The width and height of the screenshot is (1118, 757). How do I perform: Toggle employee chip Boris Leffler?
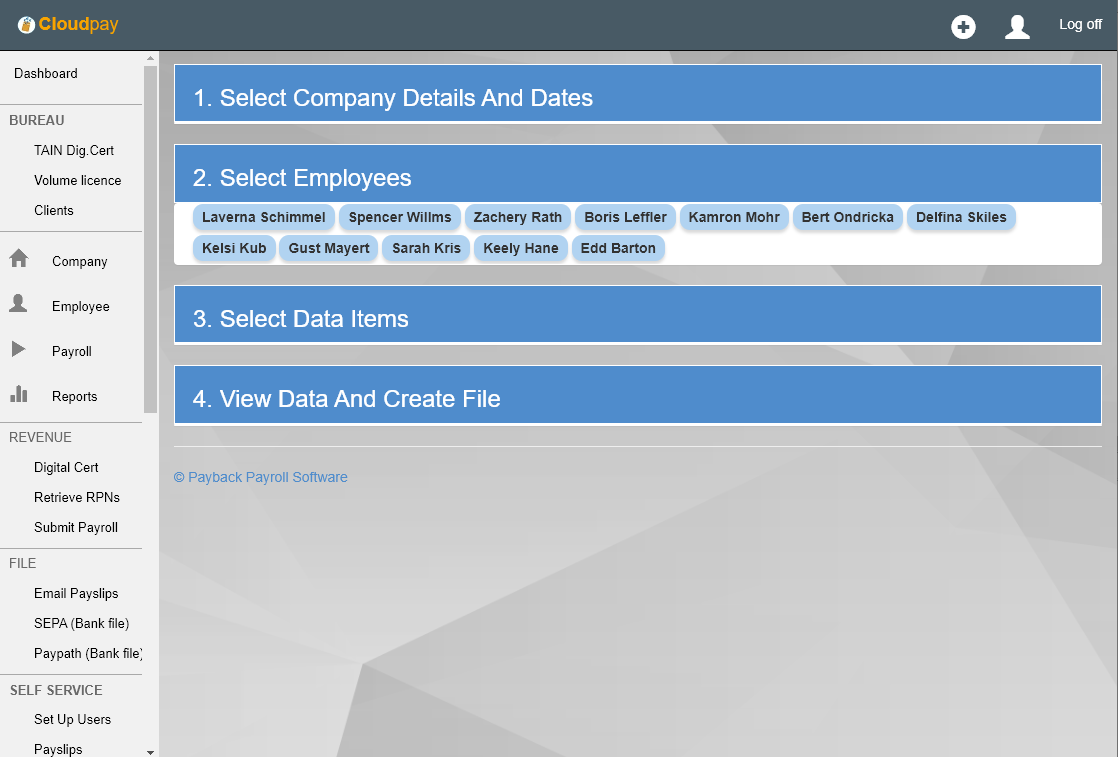point(625,217)
